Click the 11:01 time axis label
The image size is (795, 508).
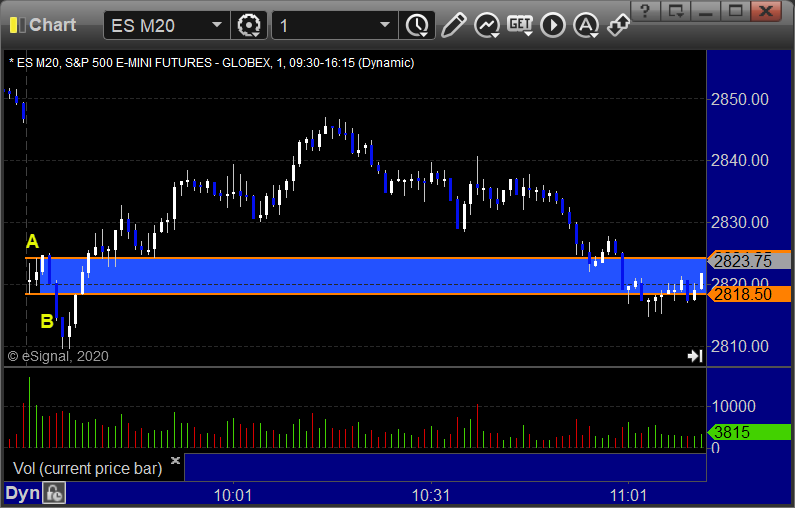[x=628, y=495]
